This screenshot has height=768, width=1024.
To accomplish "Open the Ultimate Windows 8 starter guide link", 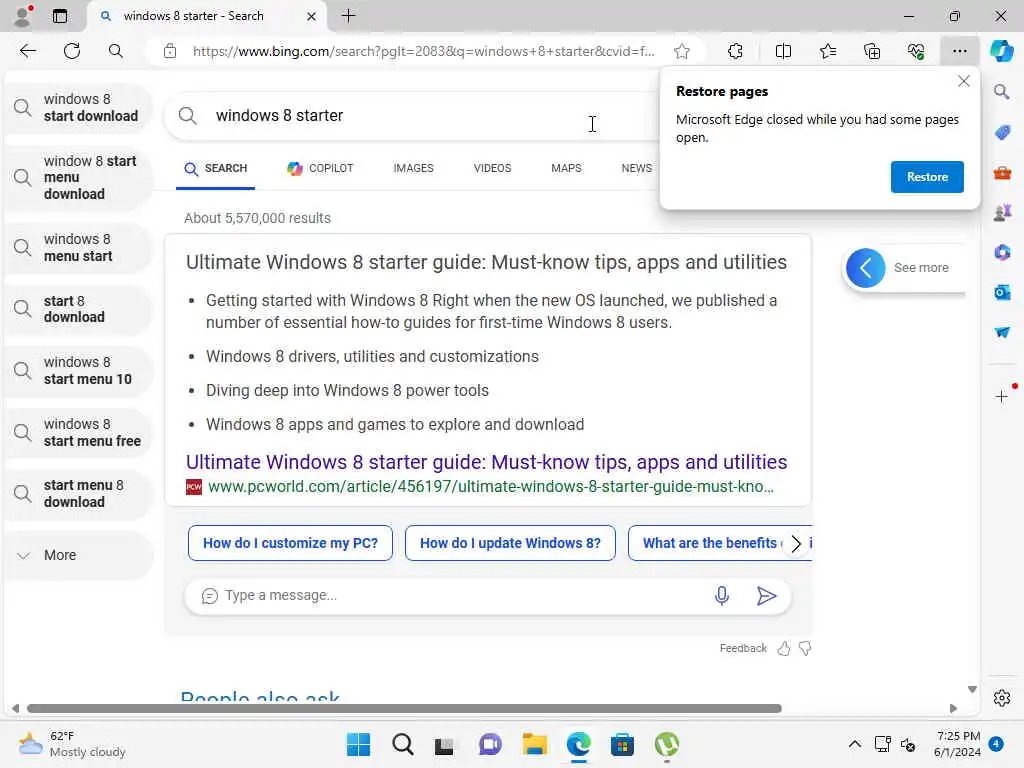I will pyautogui.click(x=487, y=462).
